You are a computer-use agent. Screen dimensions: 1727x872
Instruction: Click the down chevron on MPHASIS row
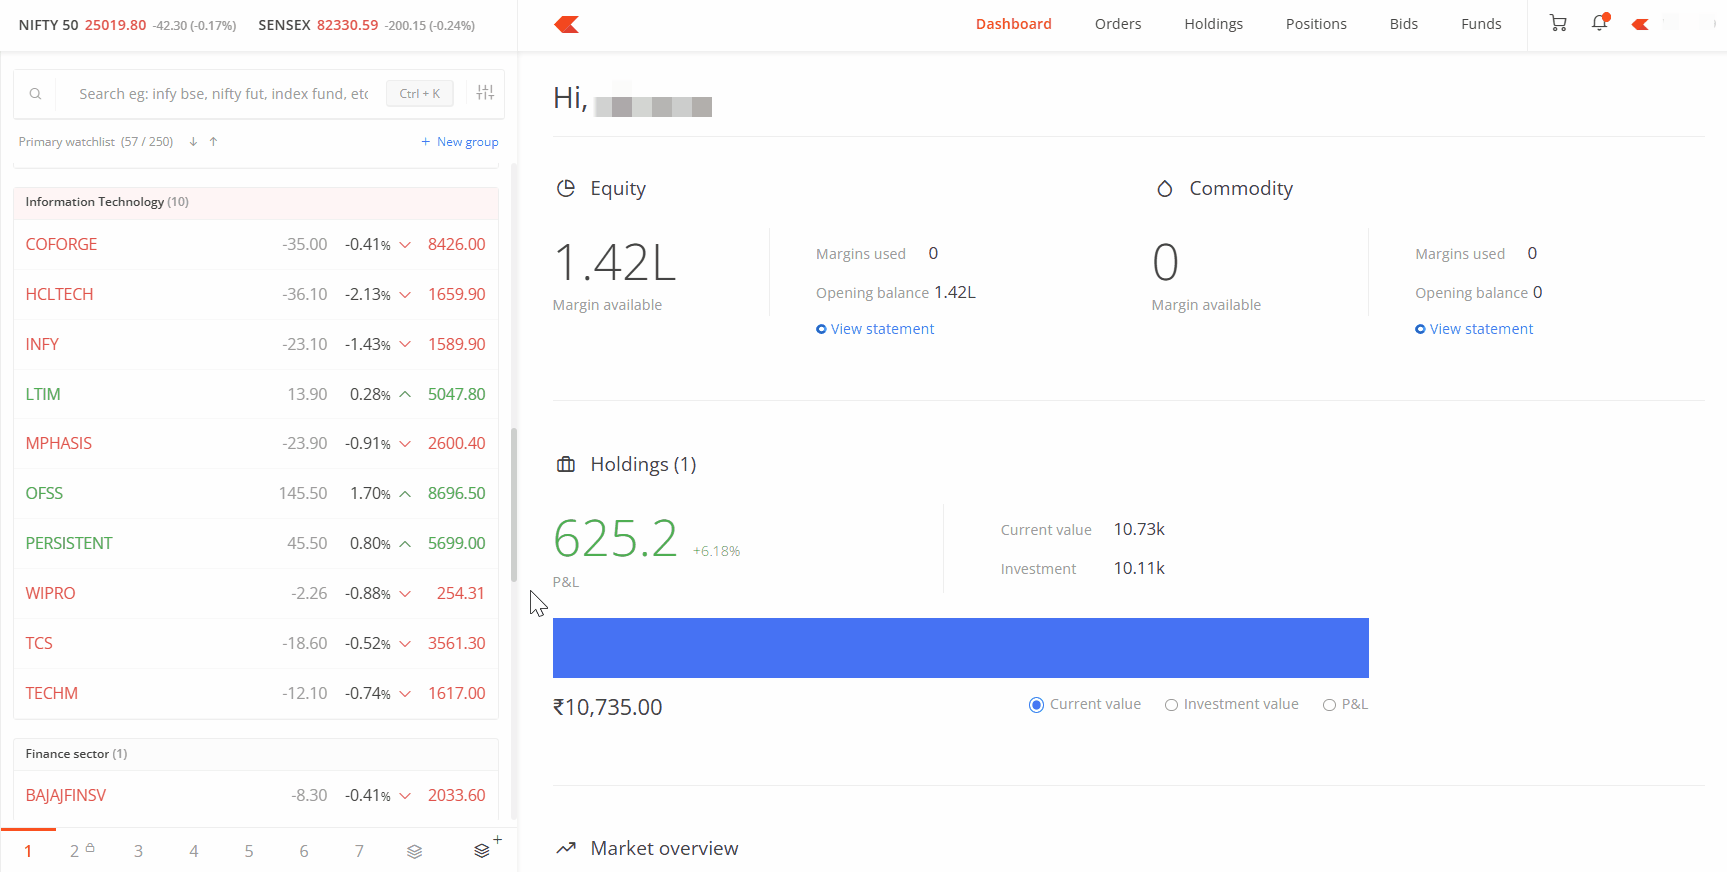405,444
